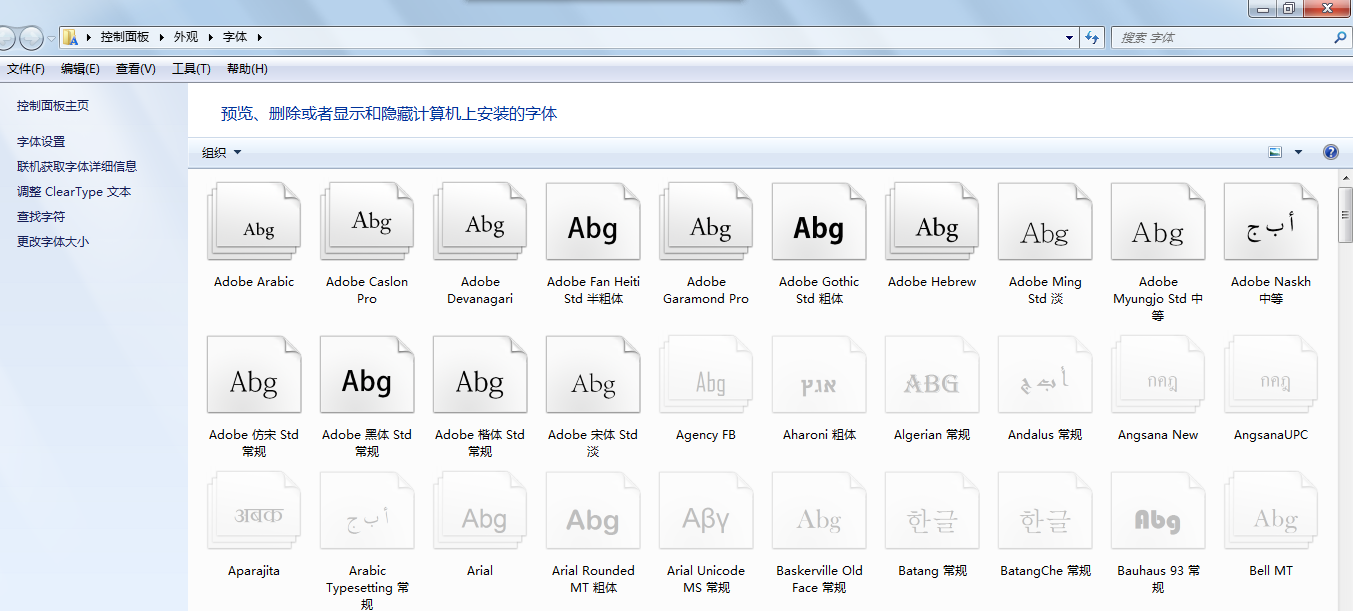
Task: Expand the 控制面板 breadcrumb arrow
Action: pos(163,37)
